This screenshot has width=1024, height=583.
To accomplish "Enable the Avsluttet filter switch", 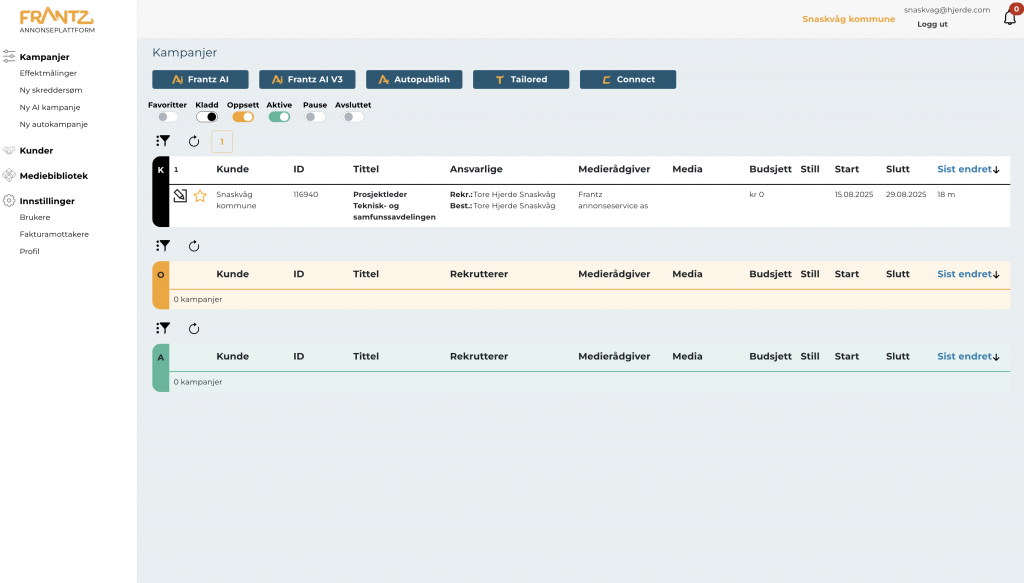I will [353, 117].
